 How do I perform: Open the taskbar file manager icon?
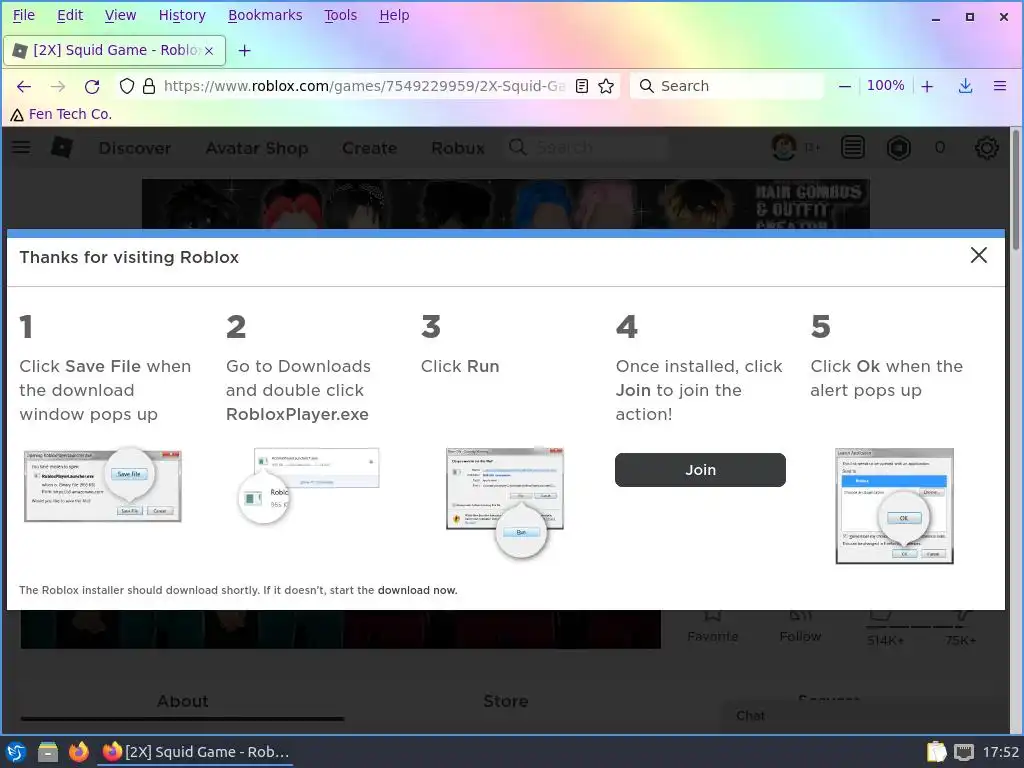point(48,752)
